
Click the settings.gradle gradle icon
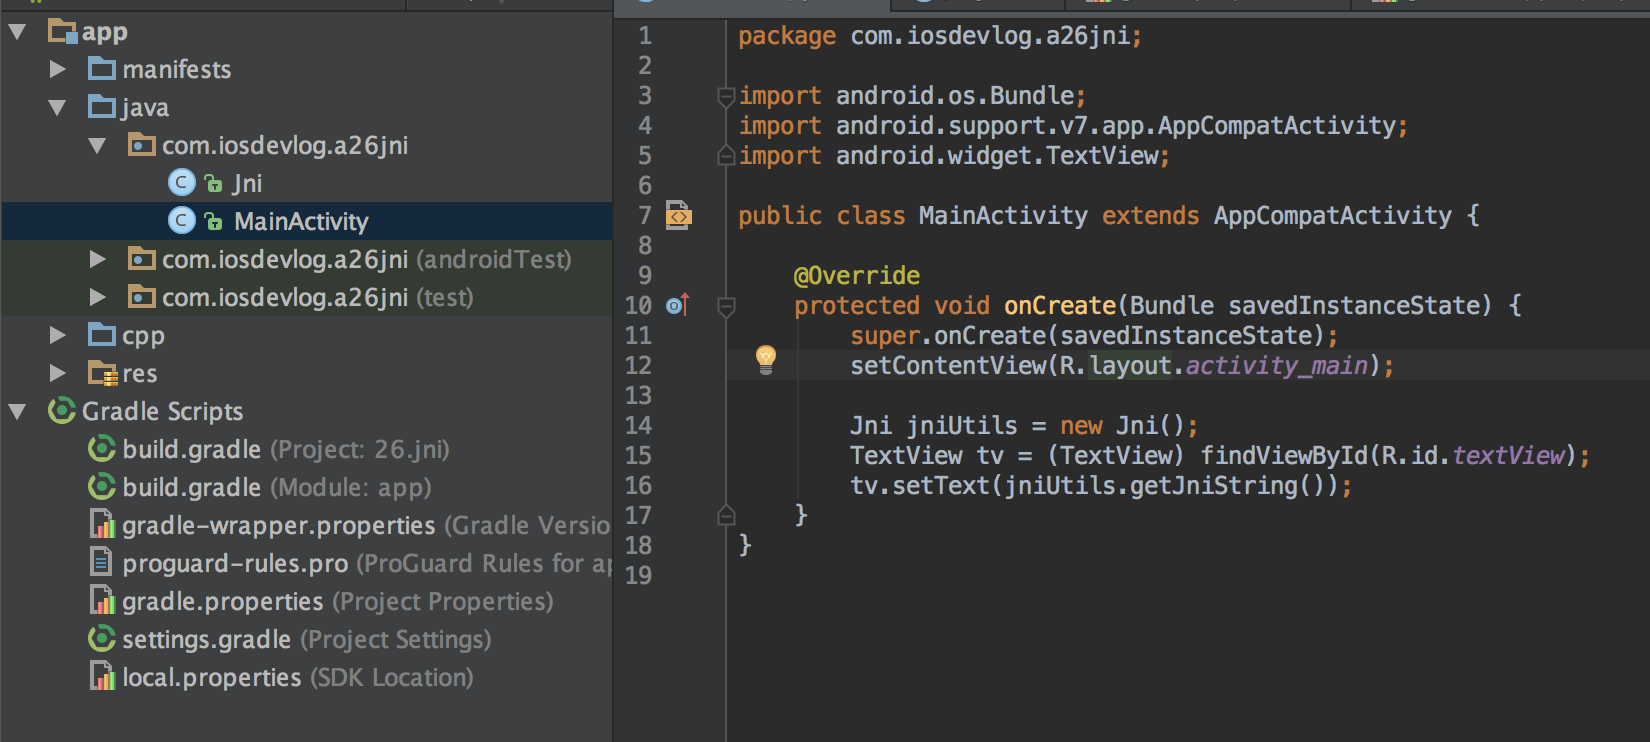(102, 639)
